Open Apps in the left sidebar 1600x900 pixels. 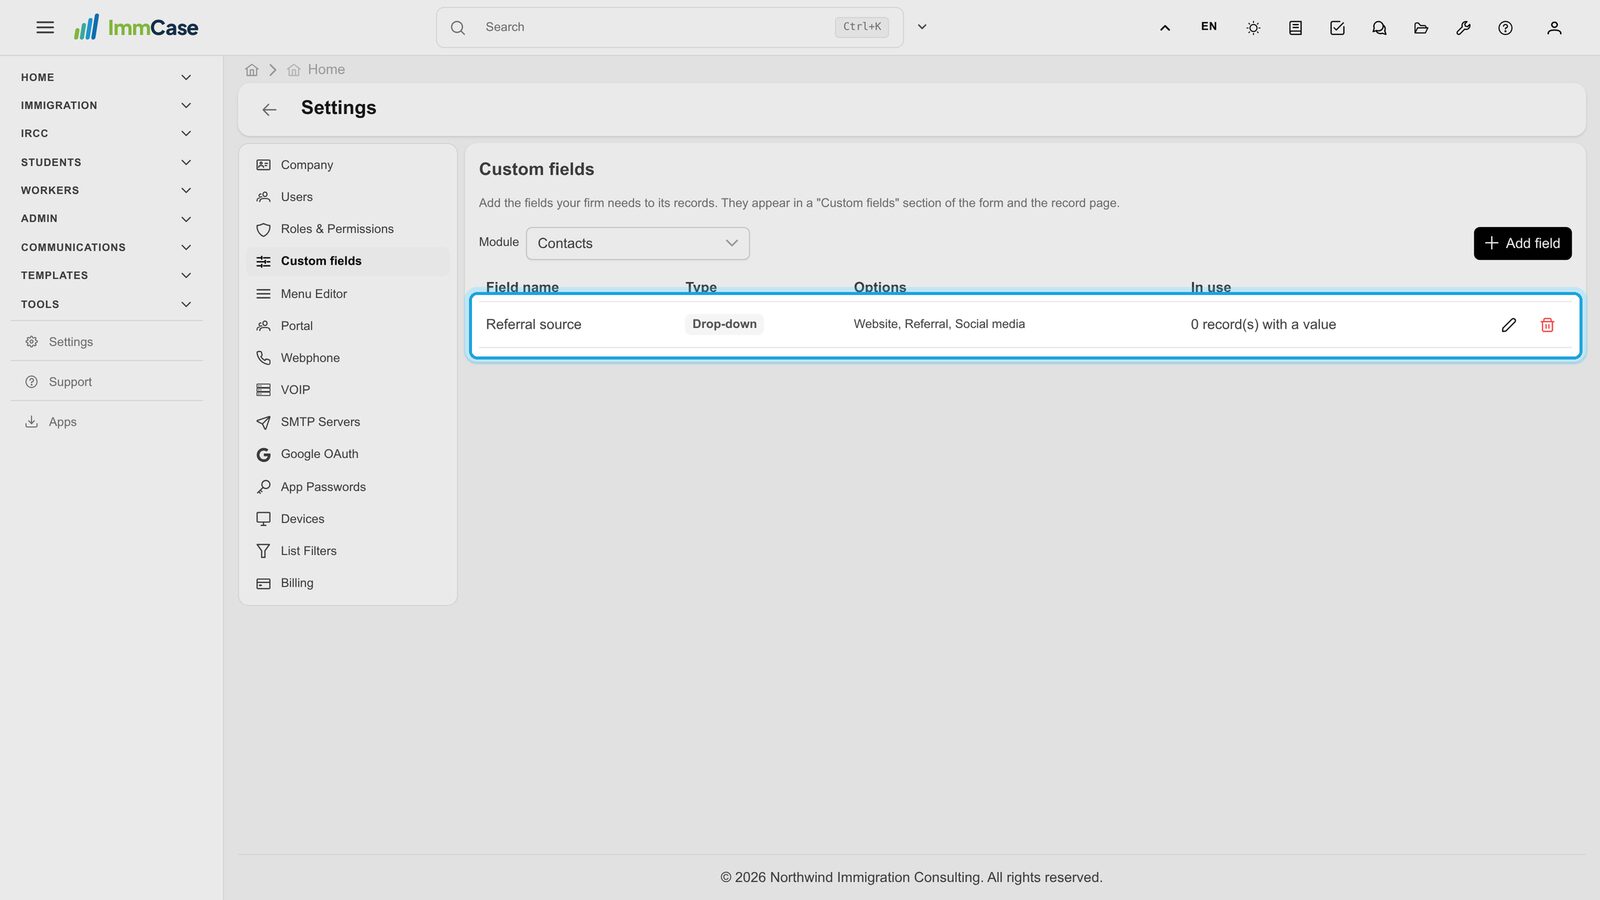pos(106,422)
